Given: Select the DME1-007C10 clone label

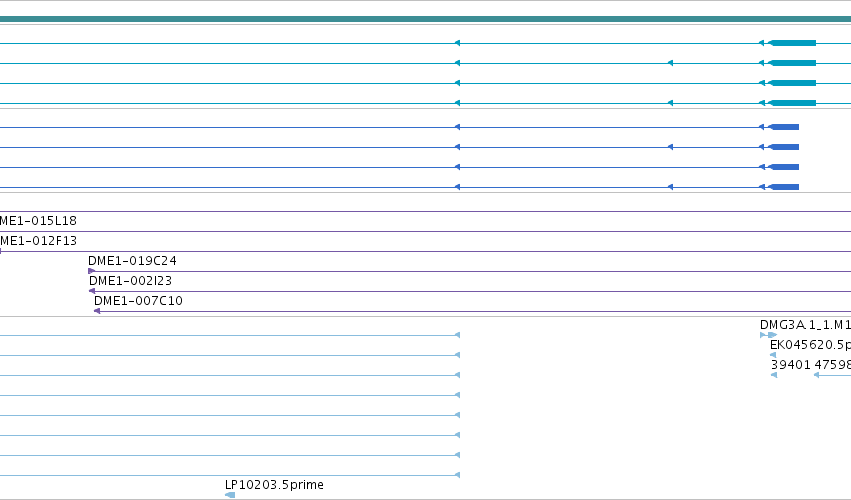Looking at the screenshot, I should [138, 301].
